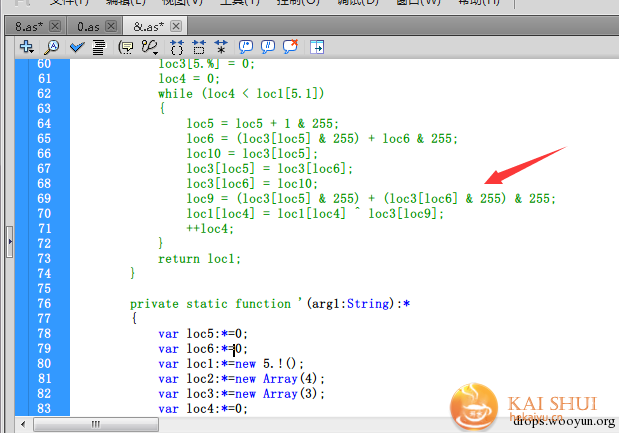
Task: Close the 8.as* tab
Action: coord(55,26)
